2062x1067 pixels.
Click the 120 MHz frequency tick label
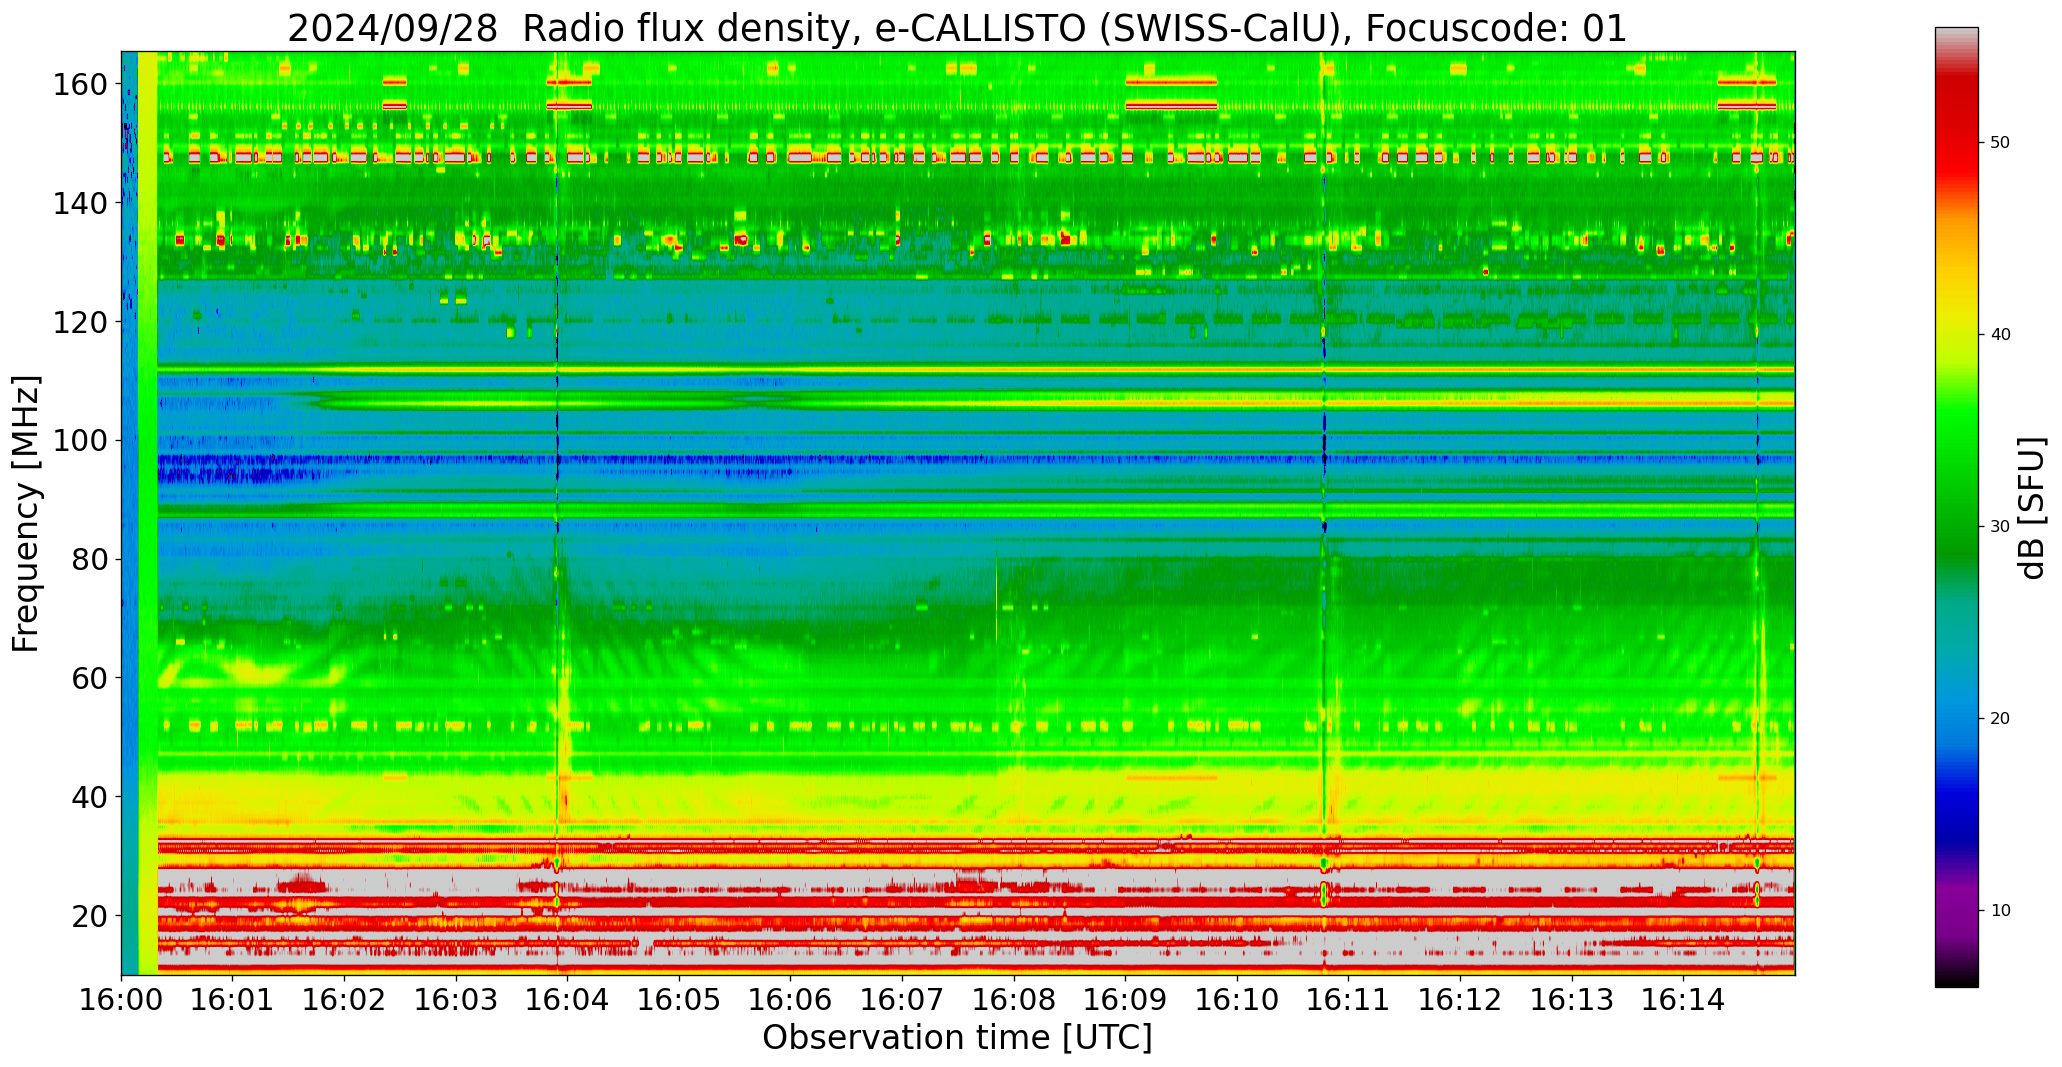click(x=80, y=322)
